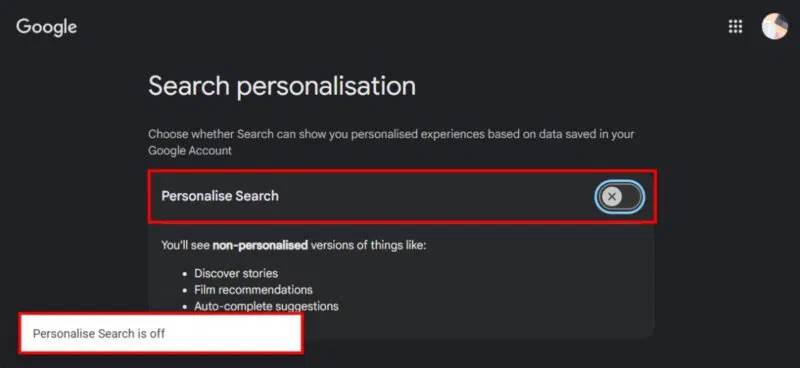Screen dimensions: 800x368
Task: Open the Google apps grid menu
Action: pos(735,27)
